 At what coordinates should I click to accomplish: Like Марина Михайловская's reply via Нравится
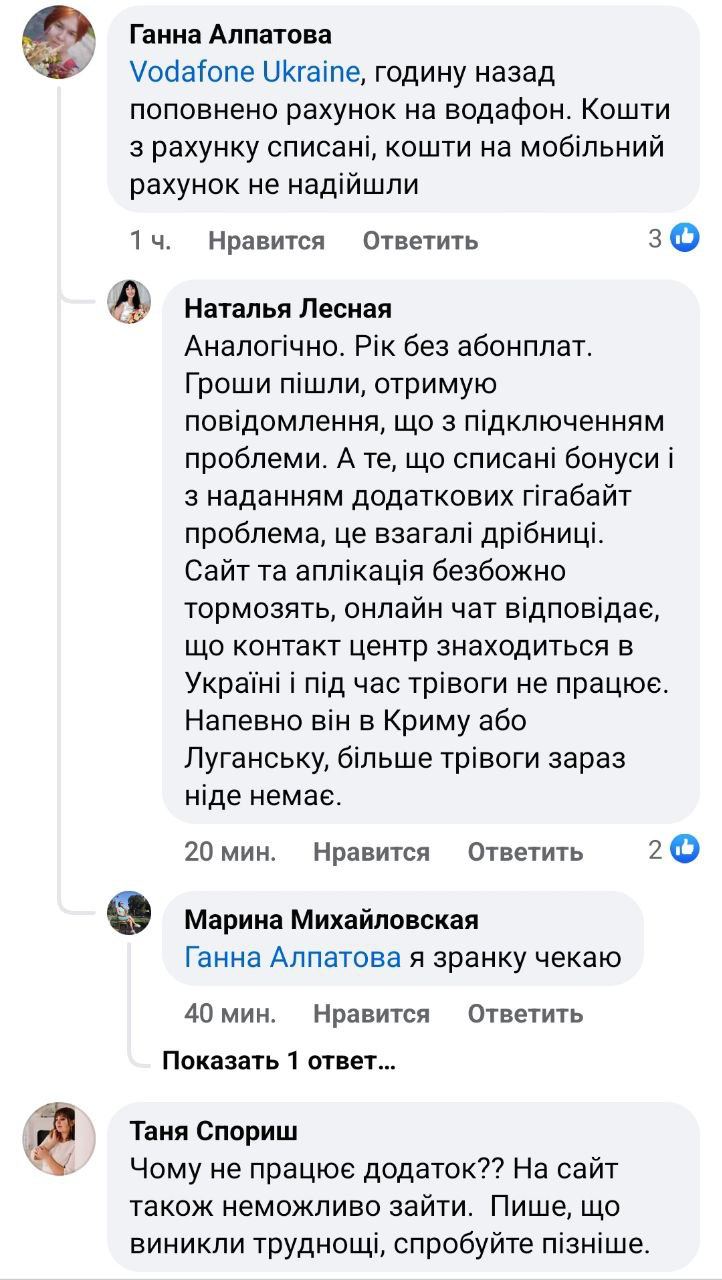point(371,1013)
